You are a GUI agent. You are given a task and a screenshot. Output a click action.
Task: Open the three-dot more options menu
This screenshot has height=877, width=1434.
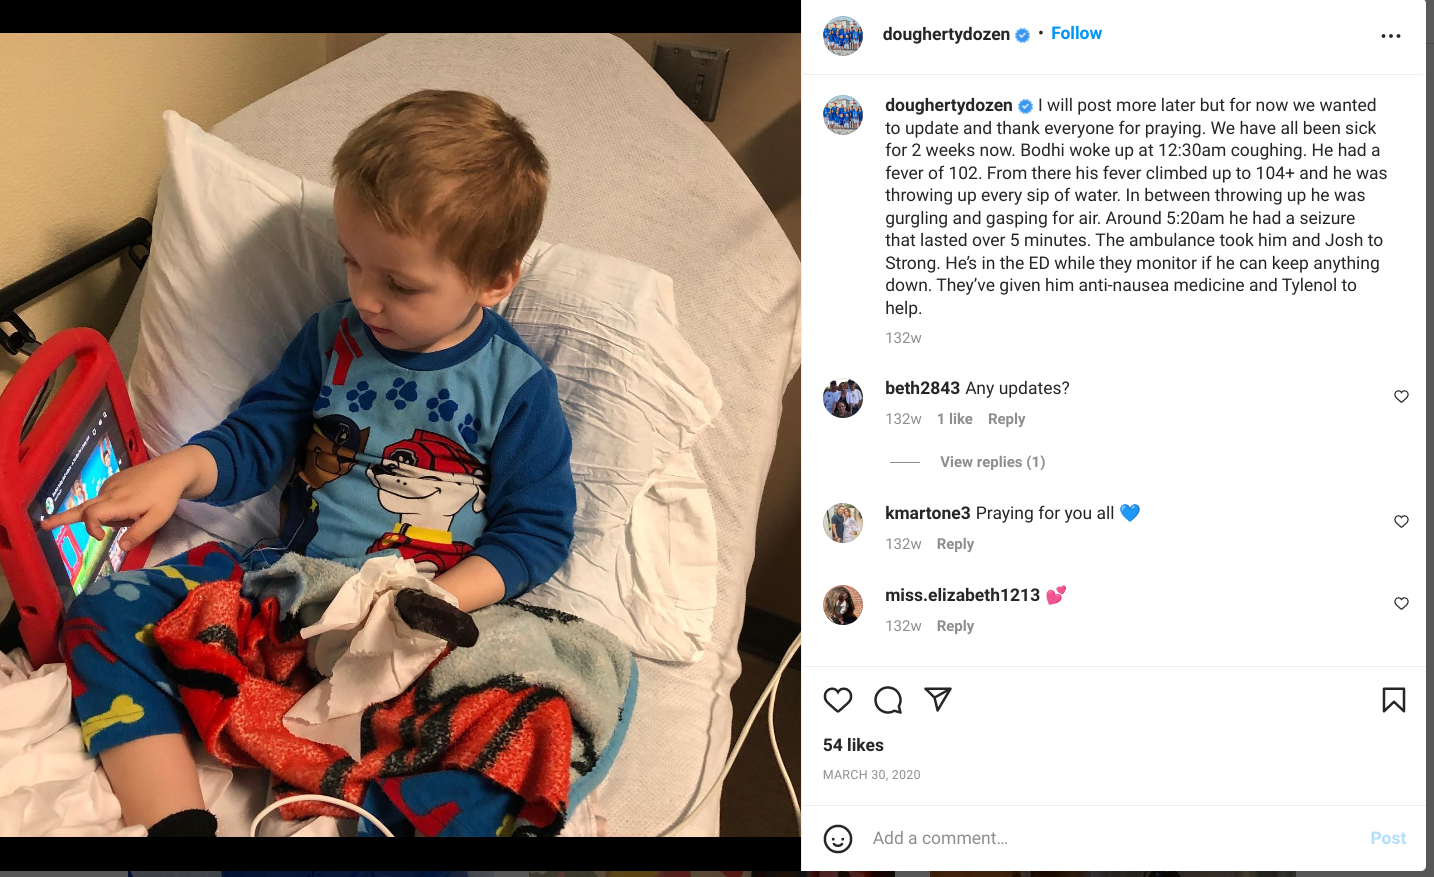pyautogui.click(x=1391, y=36)
